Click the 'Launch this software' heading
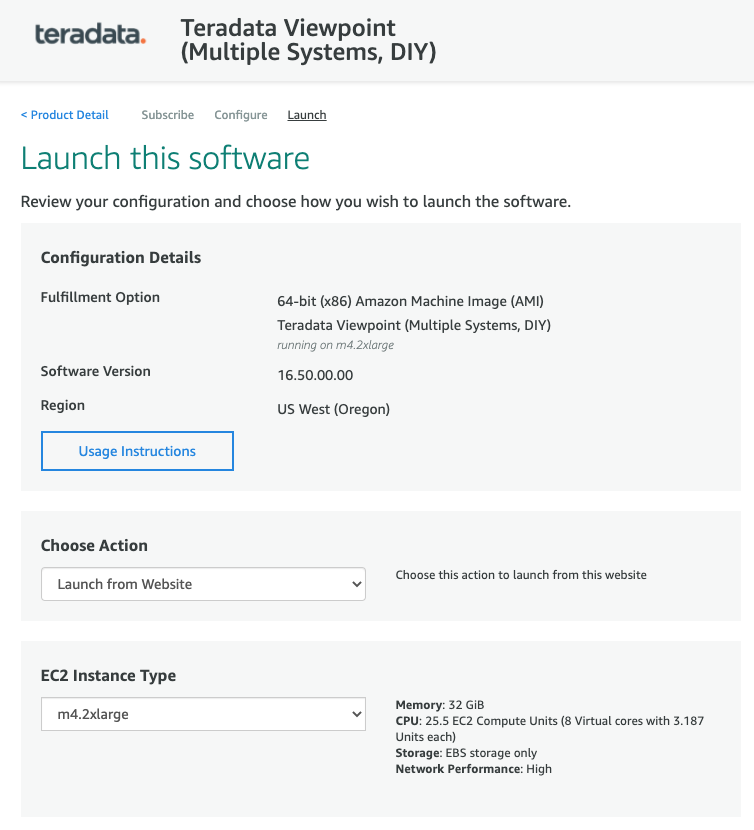754x830 pixels. click(165, 159)
